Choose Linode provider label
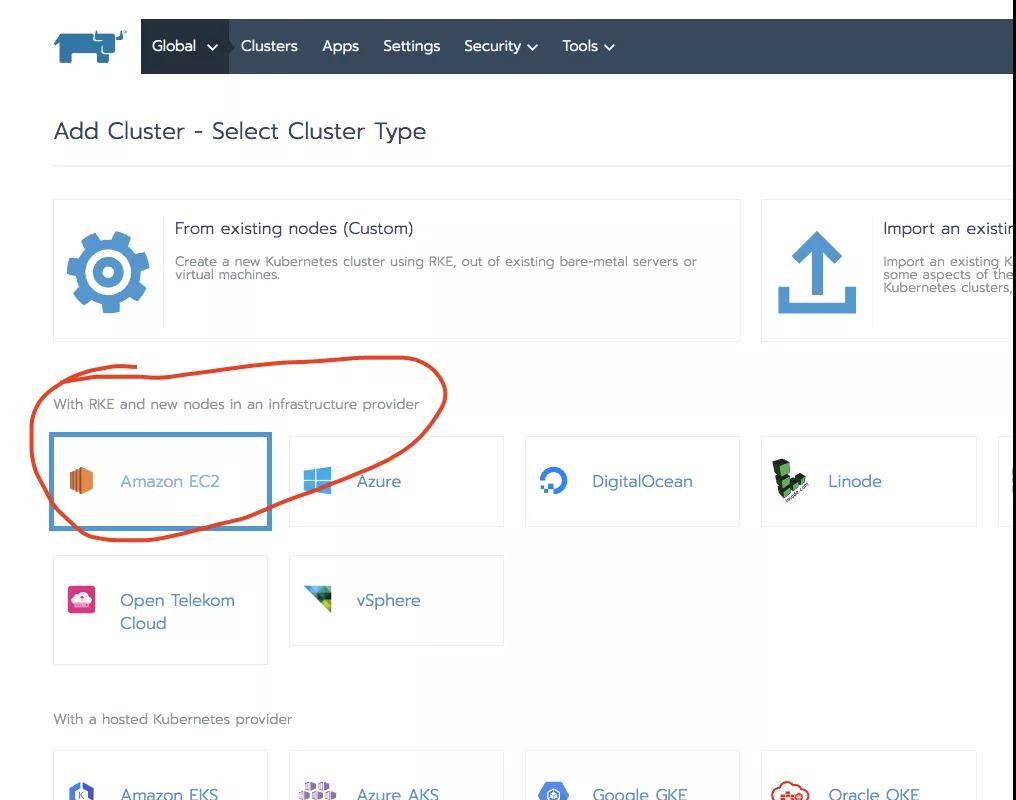The image size is (1016, 800). (855, 481)
